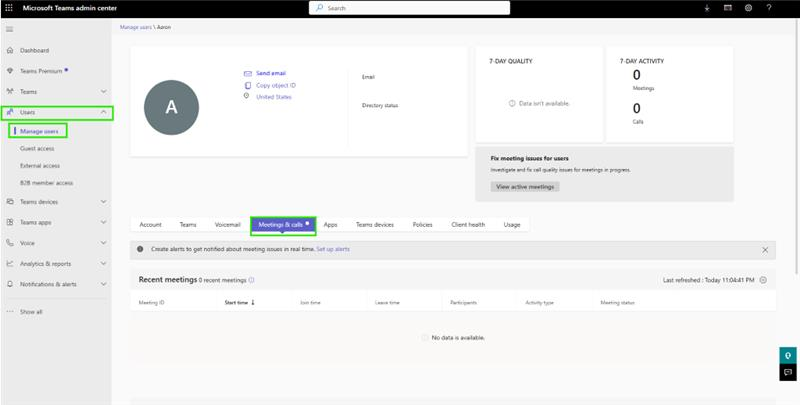800x405 pixels.
Task: Switch to the Account tab
Action: [x=151, y=224]
